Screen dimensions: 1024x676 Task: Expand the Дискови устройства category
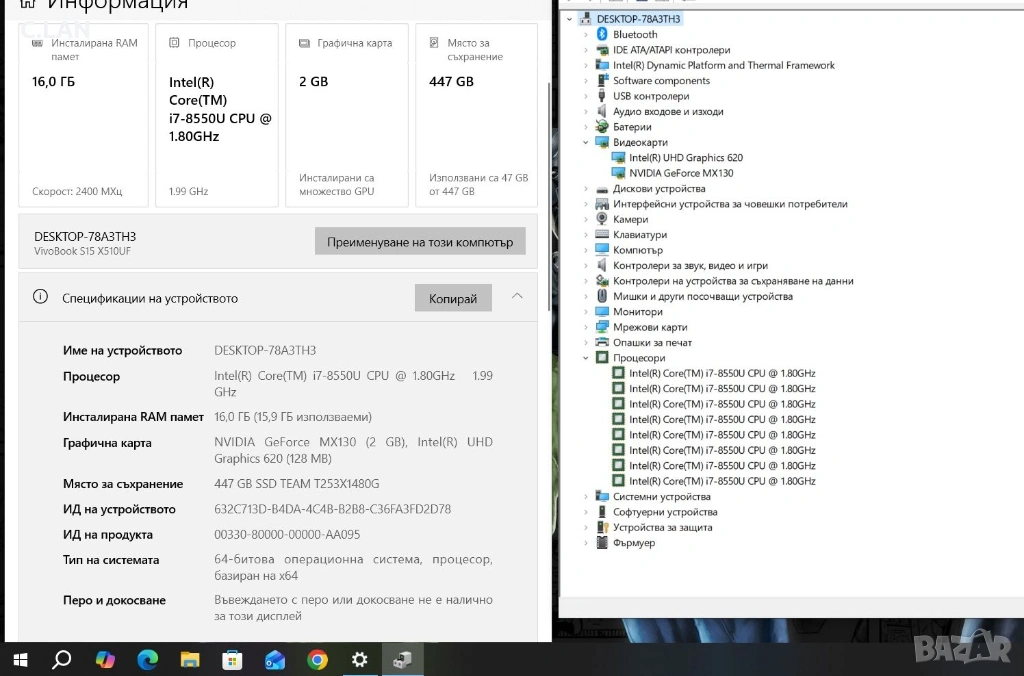[x=586, y=188]
